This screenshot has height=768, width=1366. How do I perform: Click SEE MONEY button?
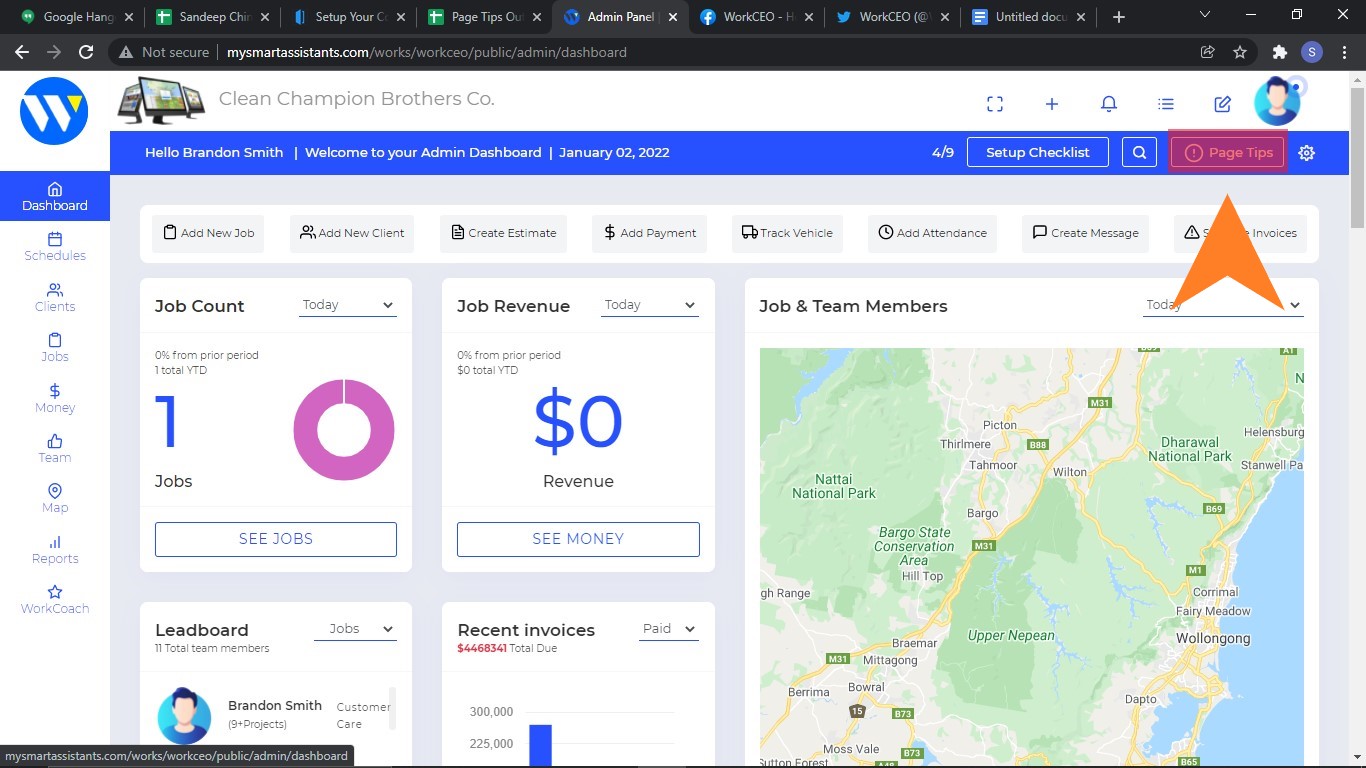click(578, 539)
